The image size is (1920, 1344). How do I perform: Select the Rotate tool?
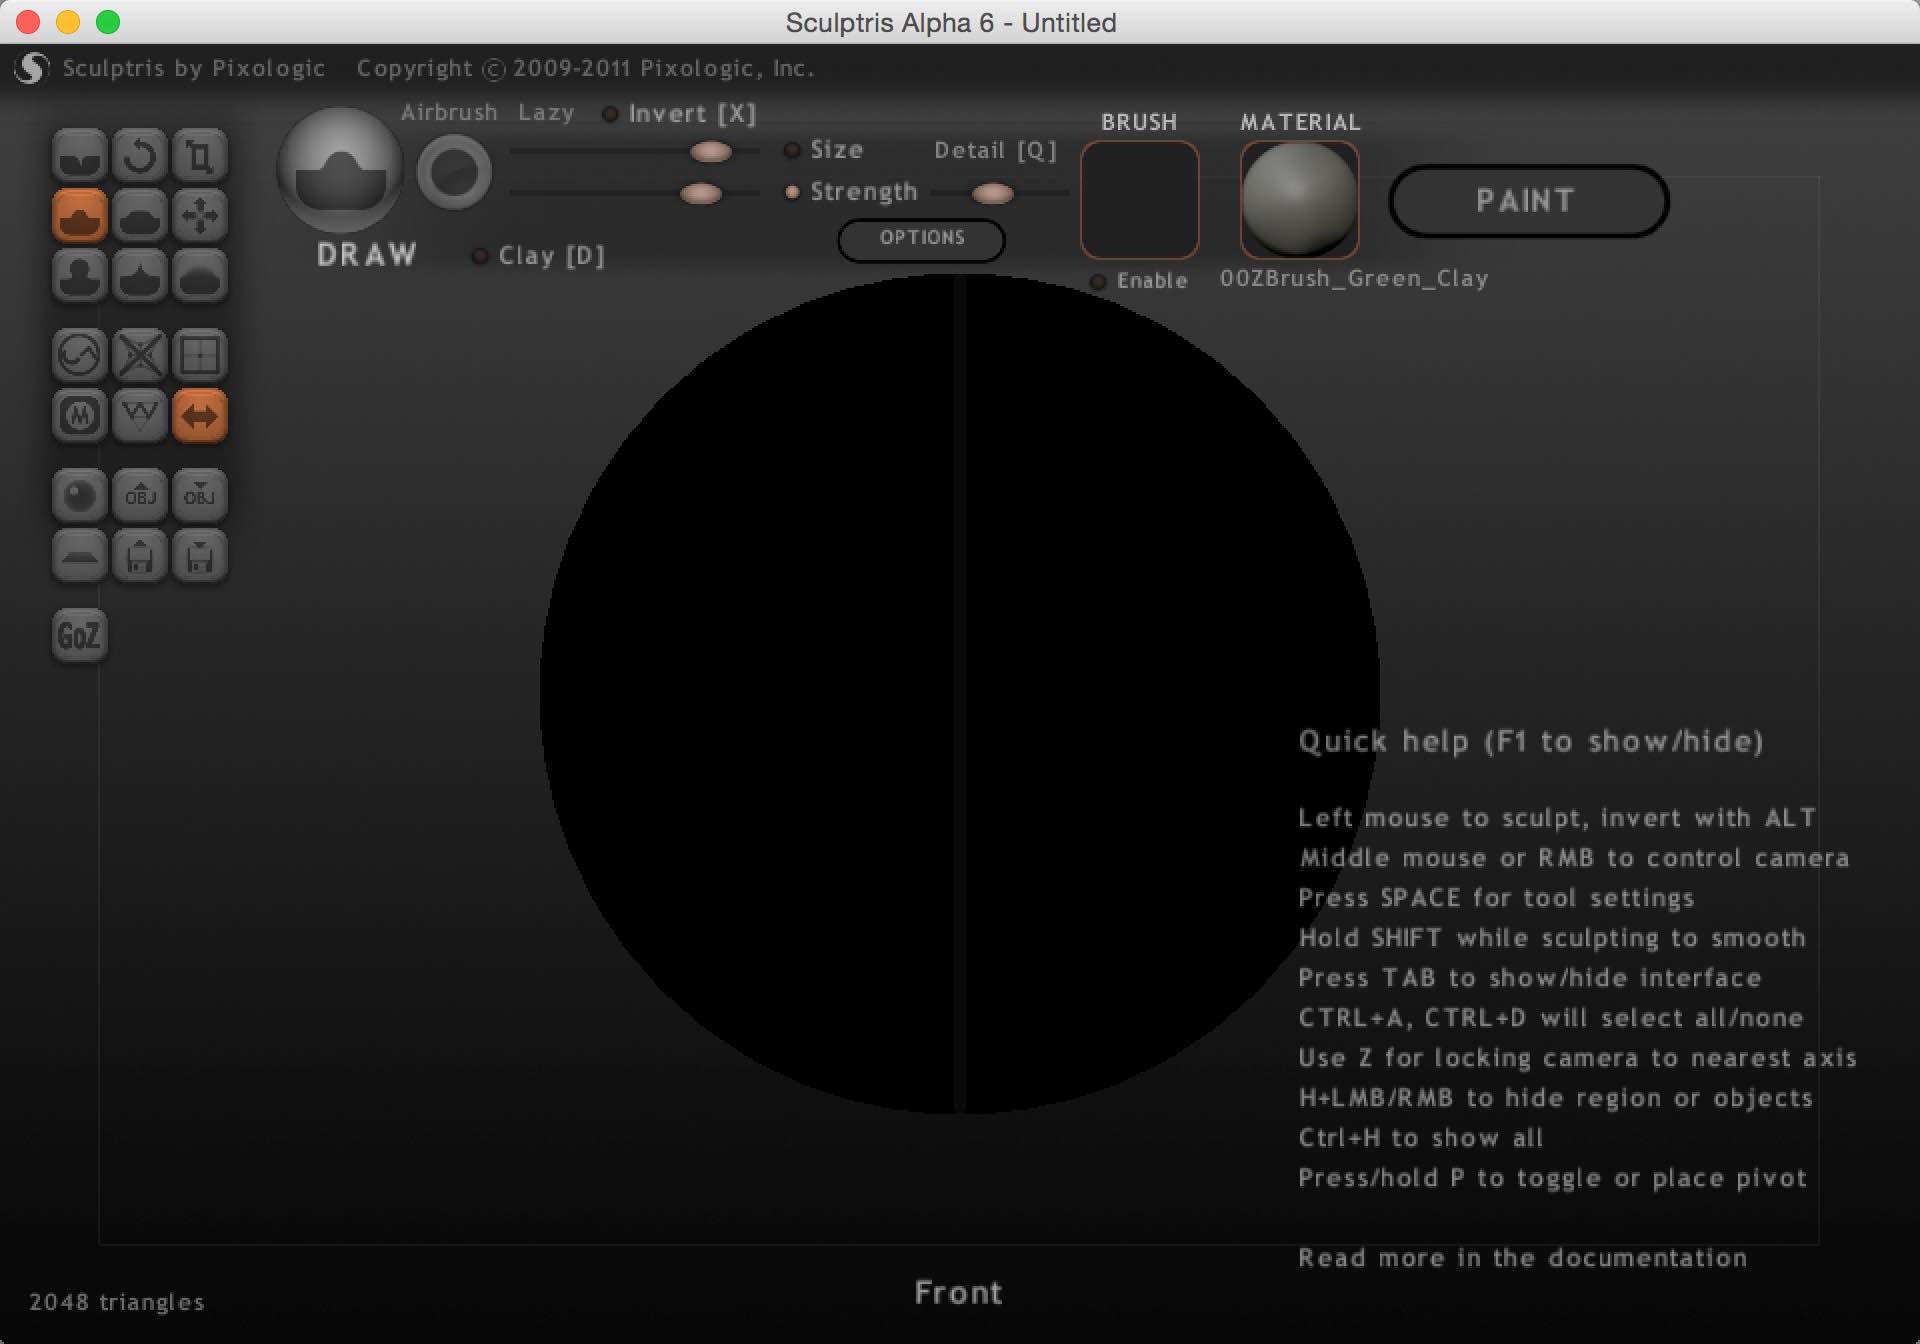tap(140, 156)
